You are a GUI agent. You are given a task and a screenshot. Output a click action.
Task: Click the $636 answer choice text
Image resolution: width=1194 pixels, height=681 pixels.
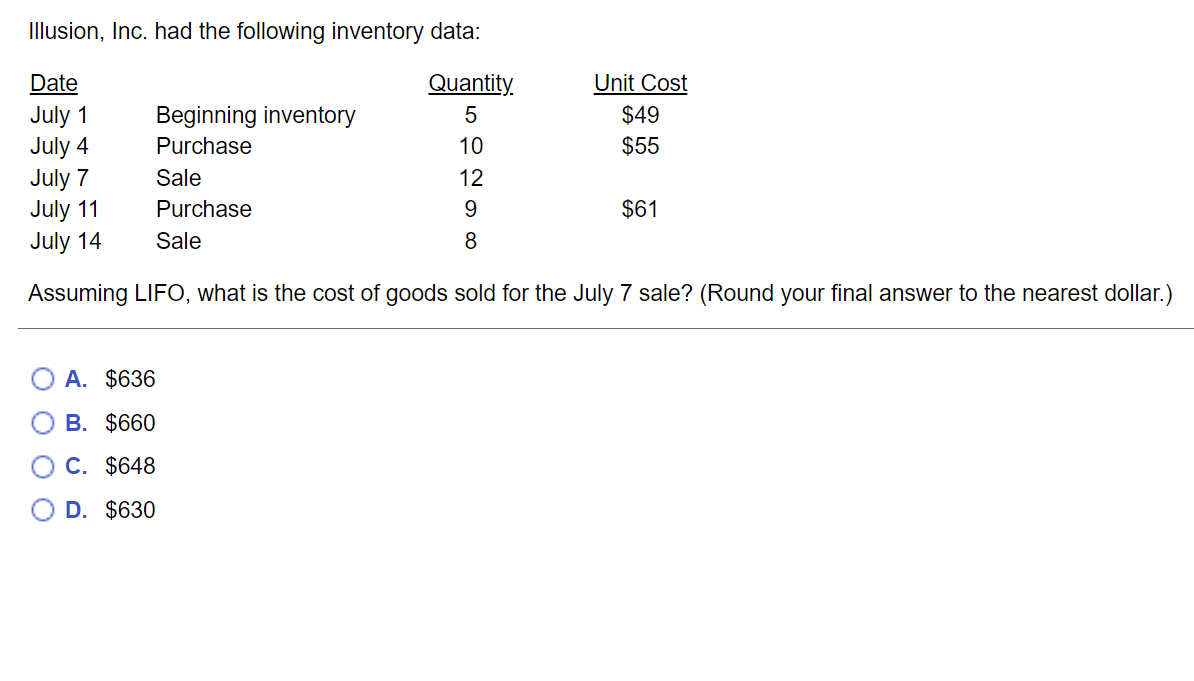[129, 379]
